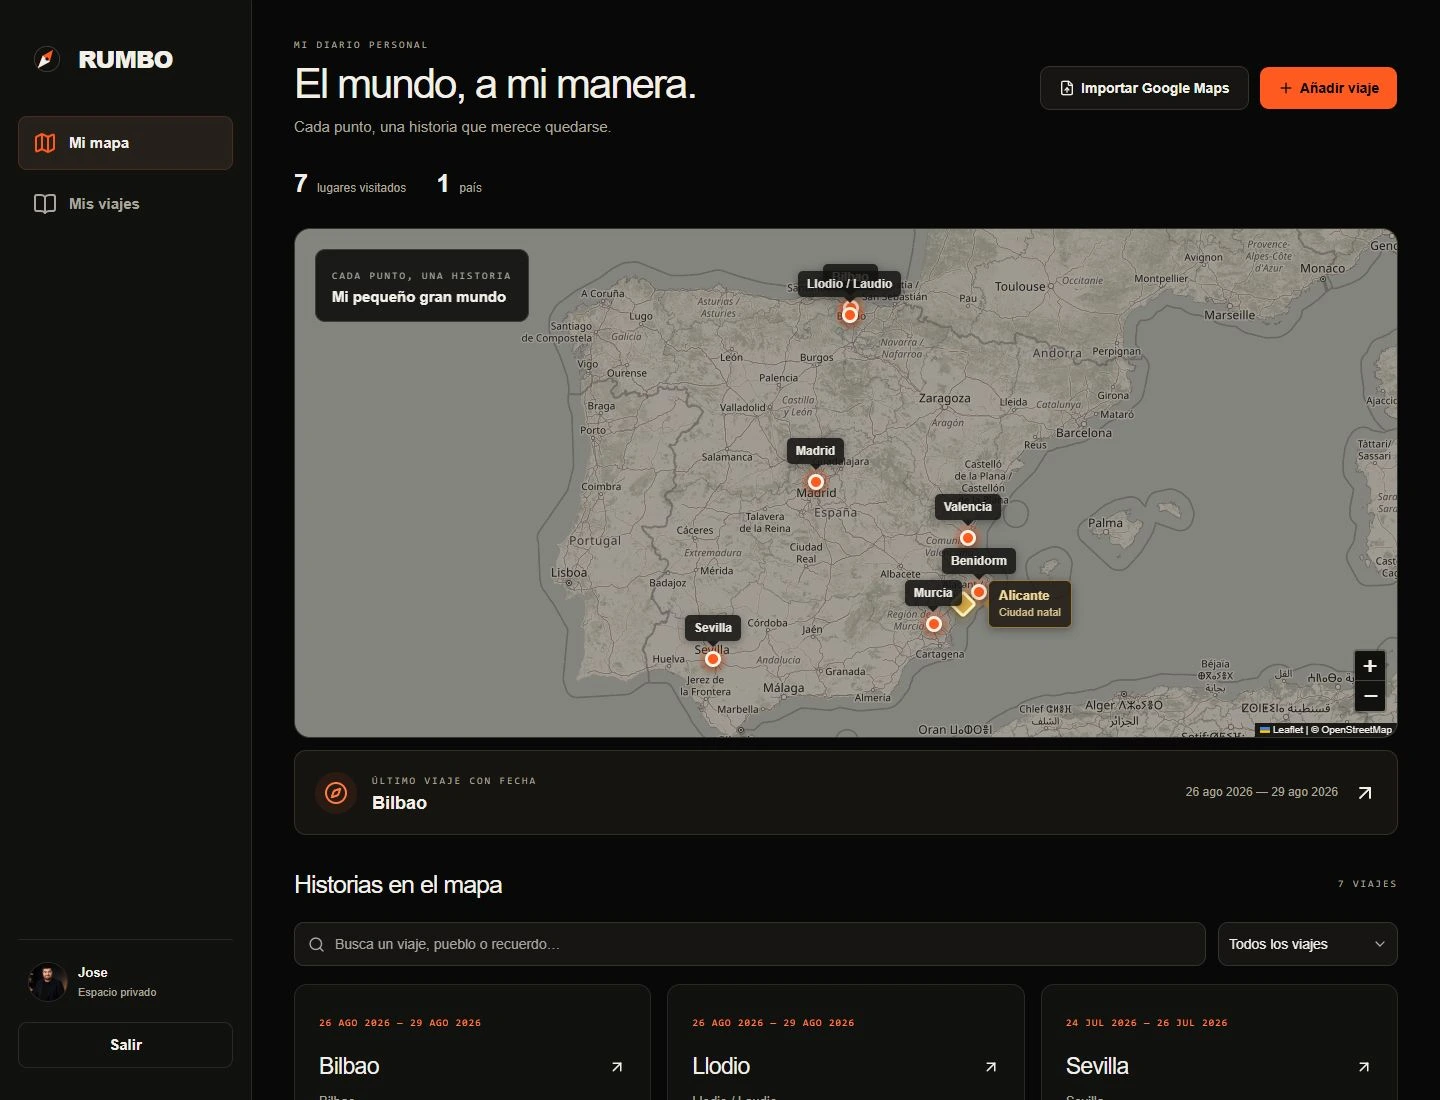Click the Alicante Ciudad natal label
The height and width of the screenshot is (1100, 1440).
click(x=1030, y=603)
